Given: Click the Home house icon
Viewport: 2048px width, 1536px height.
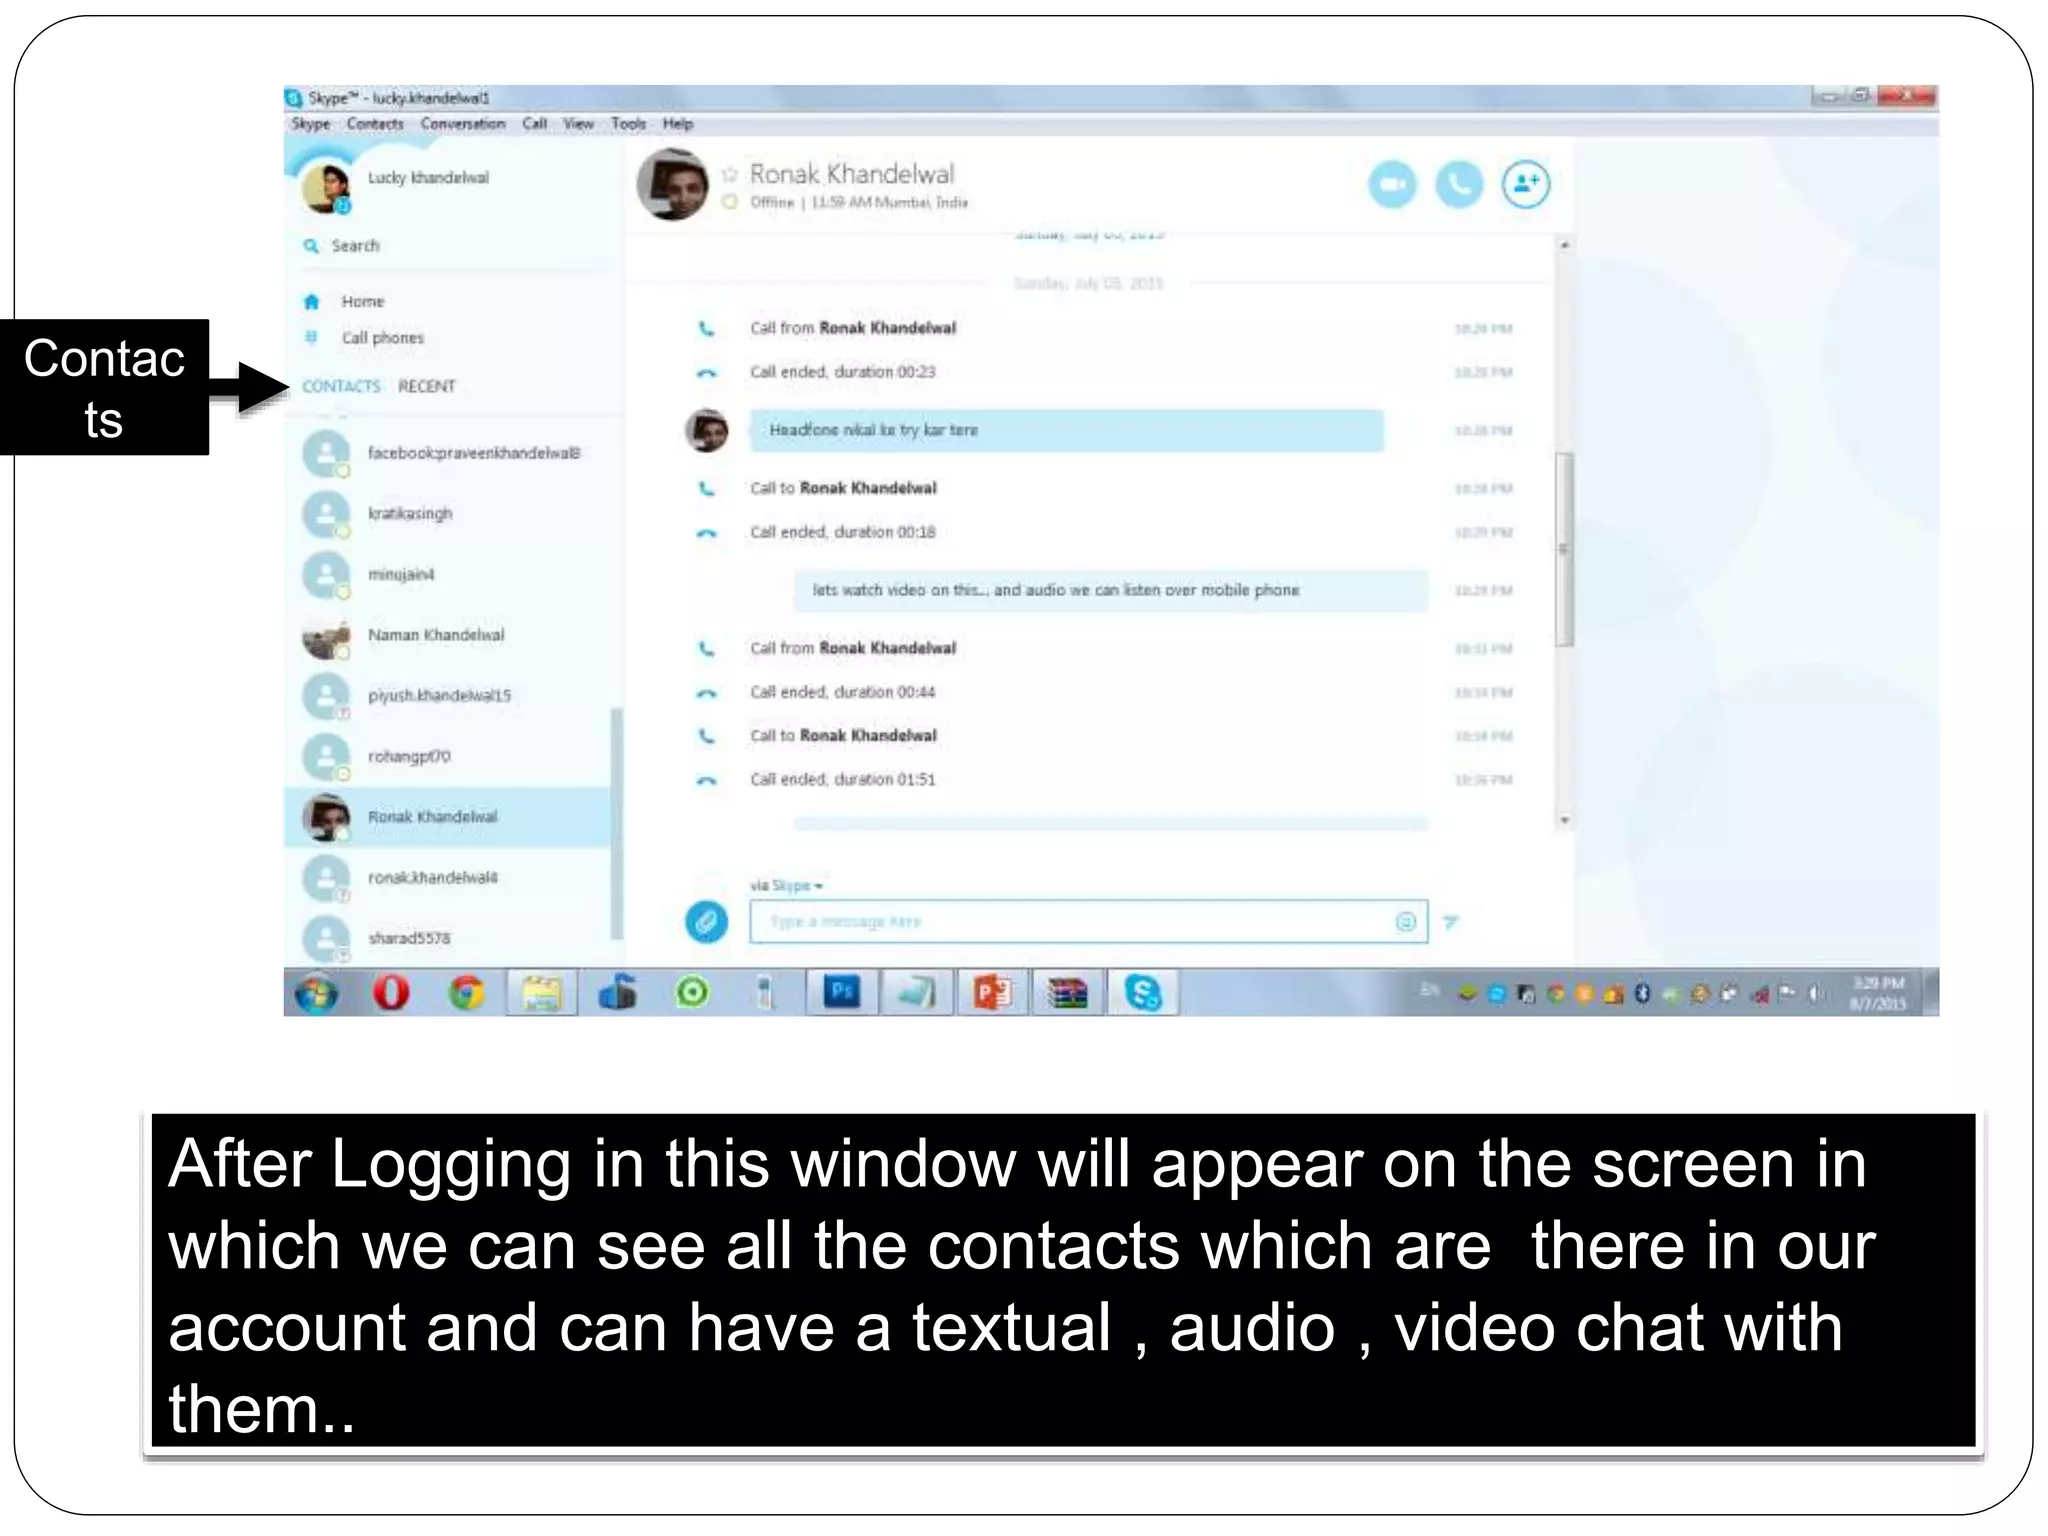Looking at the screenshot, I should tap(311, 301).
